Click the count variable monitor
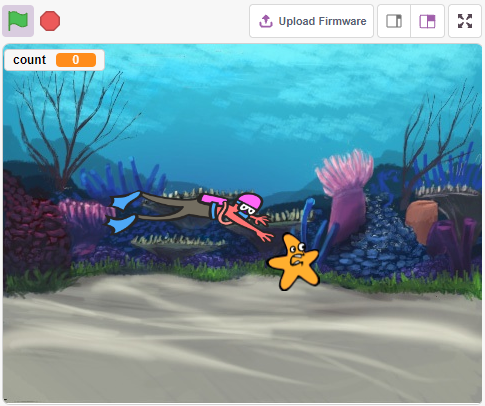This screenshot has height=406, width=485. tap(54, 60)
